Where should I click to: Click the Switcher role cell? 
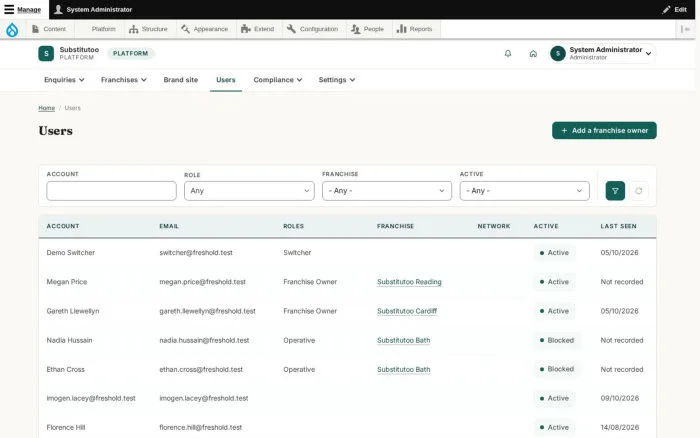coord(297,253)
